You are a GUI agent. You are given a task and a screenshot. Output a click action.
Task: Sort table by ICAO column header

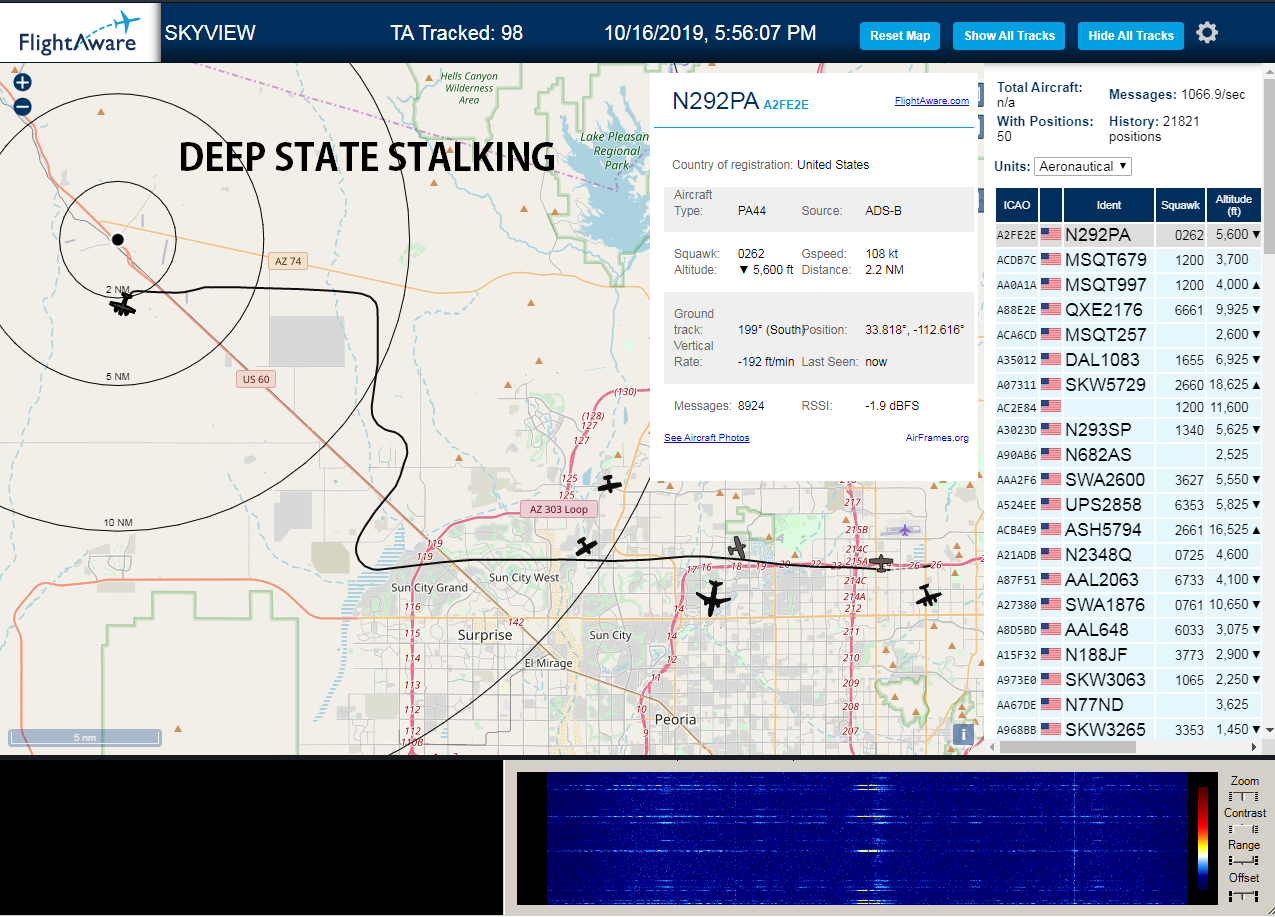coord(1017,205)
